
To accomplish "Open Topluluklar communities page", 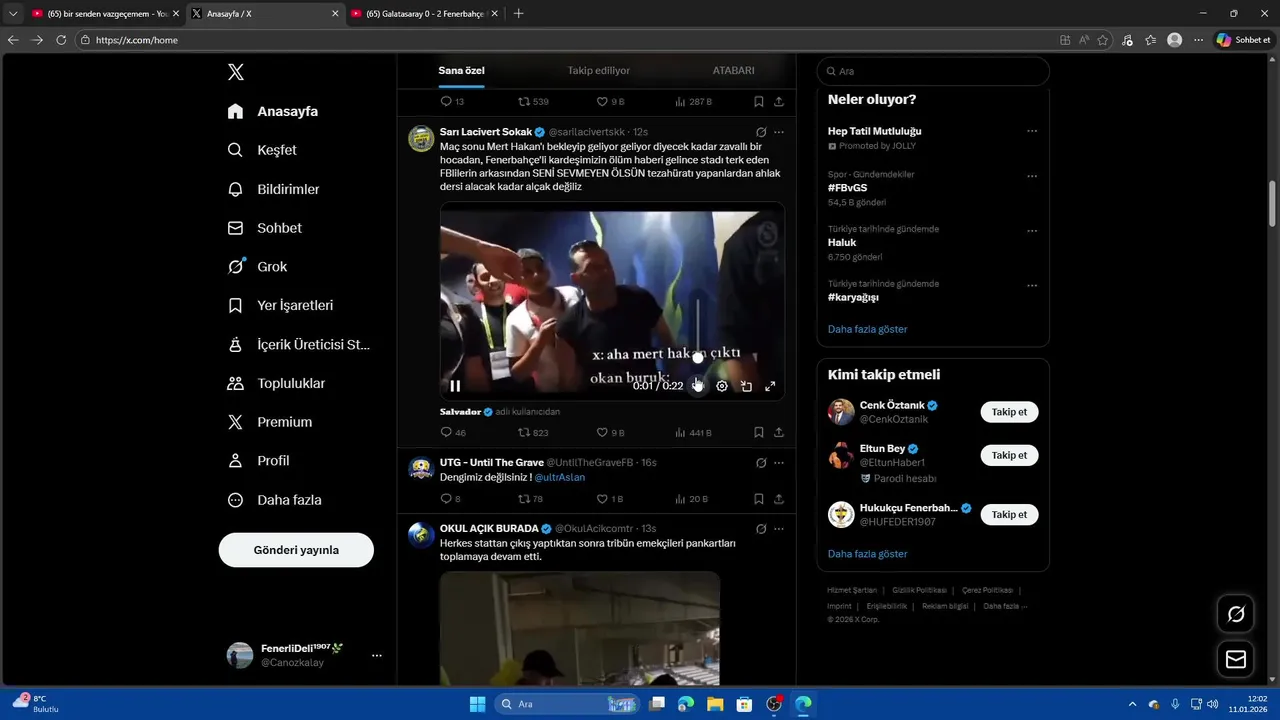I will tap(276, 383).
